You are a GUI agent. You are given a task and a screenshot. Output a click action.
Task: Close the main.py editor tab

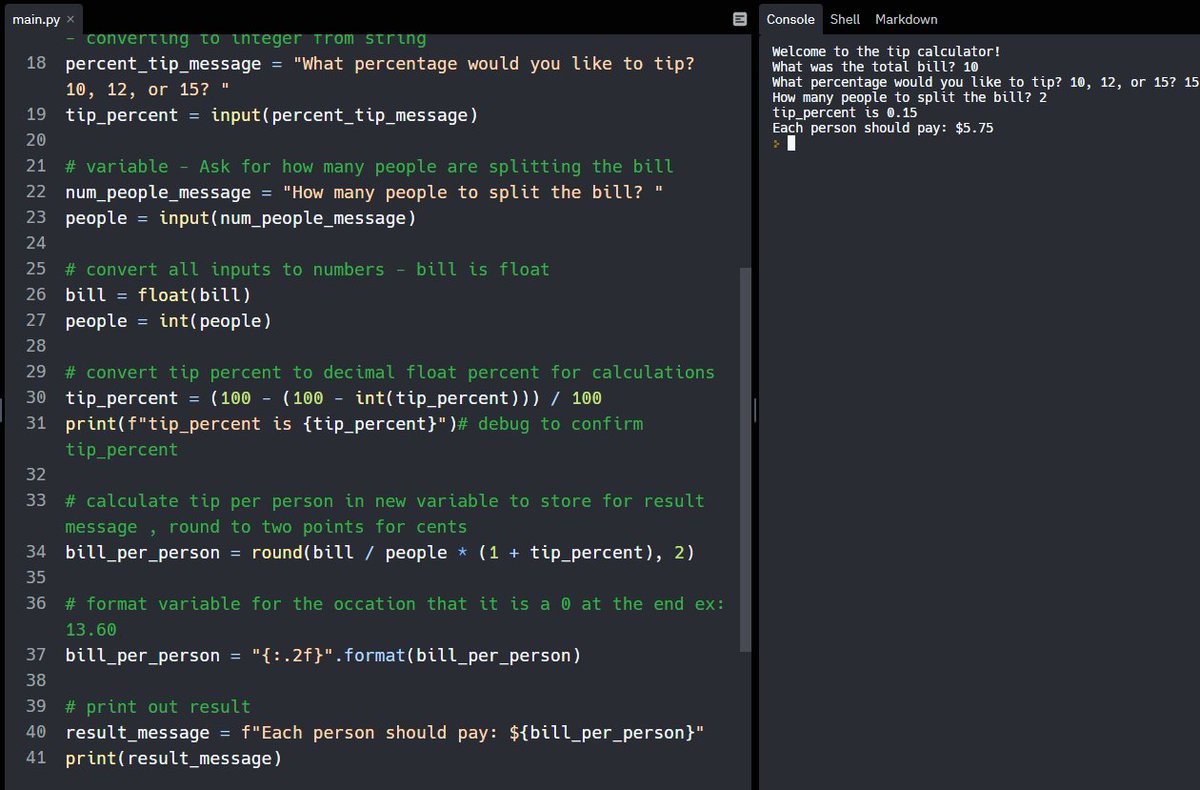coord(70,19)
